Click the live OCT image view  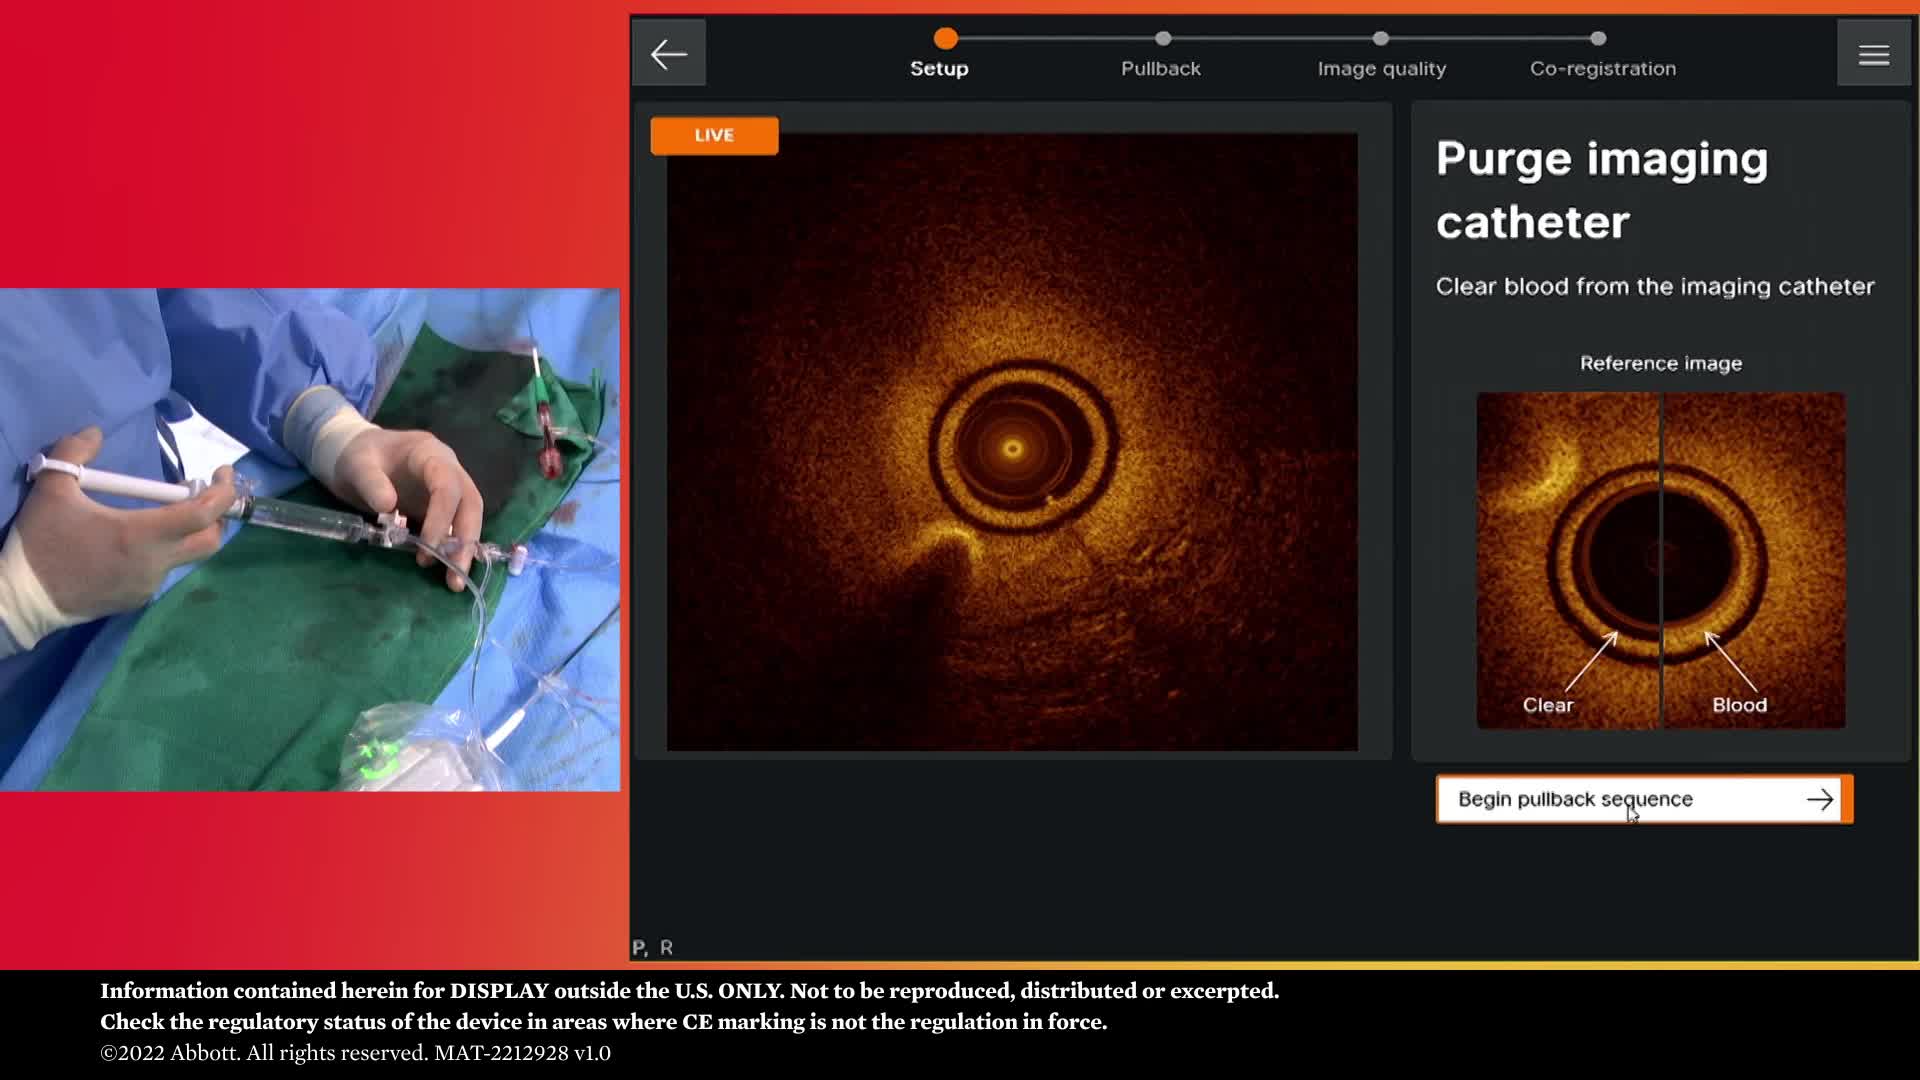(x=1012, y=442)
